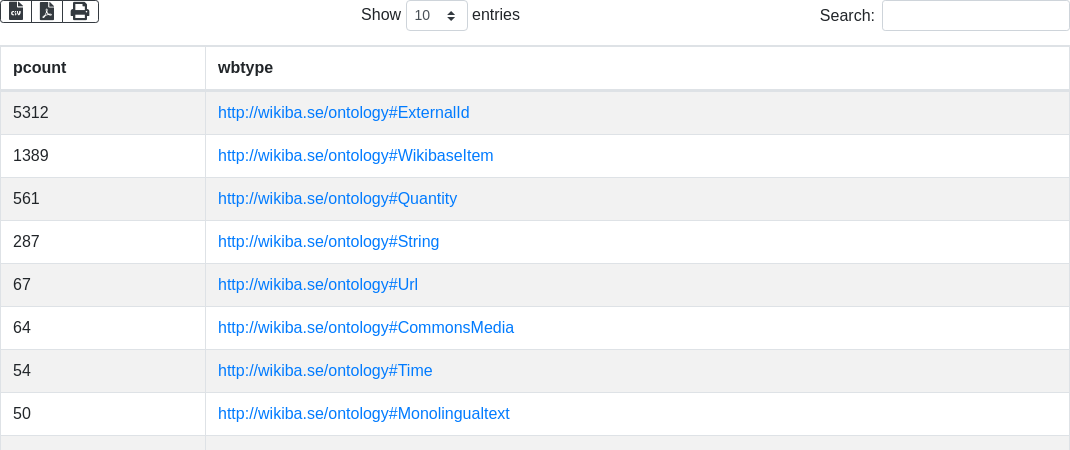Screen dimensions: 1070x450
Task: Open the ontology#WikibaseItem link
Action: click(x=356, y=156)
